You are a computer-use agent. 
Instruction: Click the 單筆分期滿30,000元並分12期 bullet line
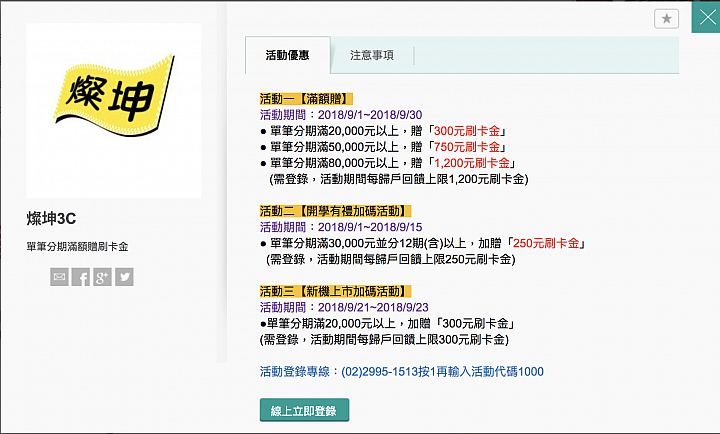(422, 243)
